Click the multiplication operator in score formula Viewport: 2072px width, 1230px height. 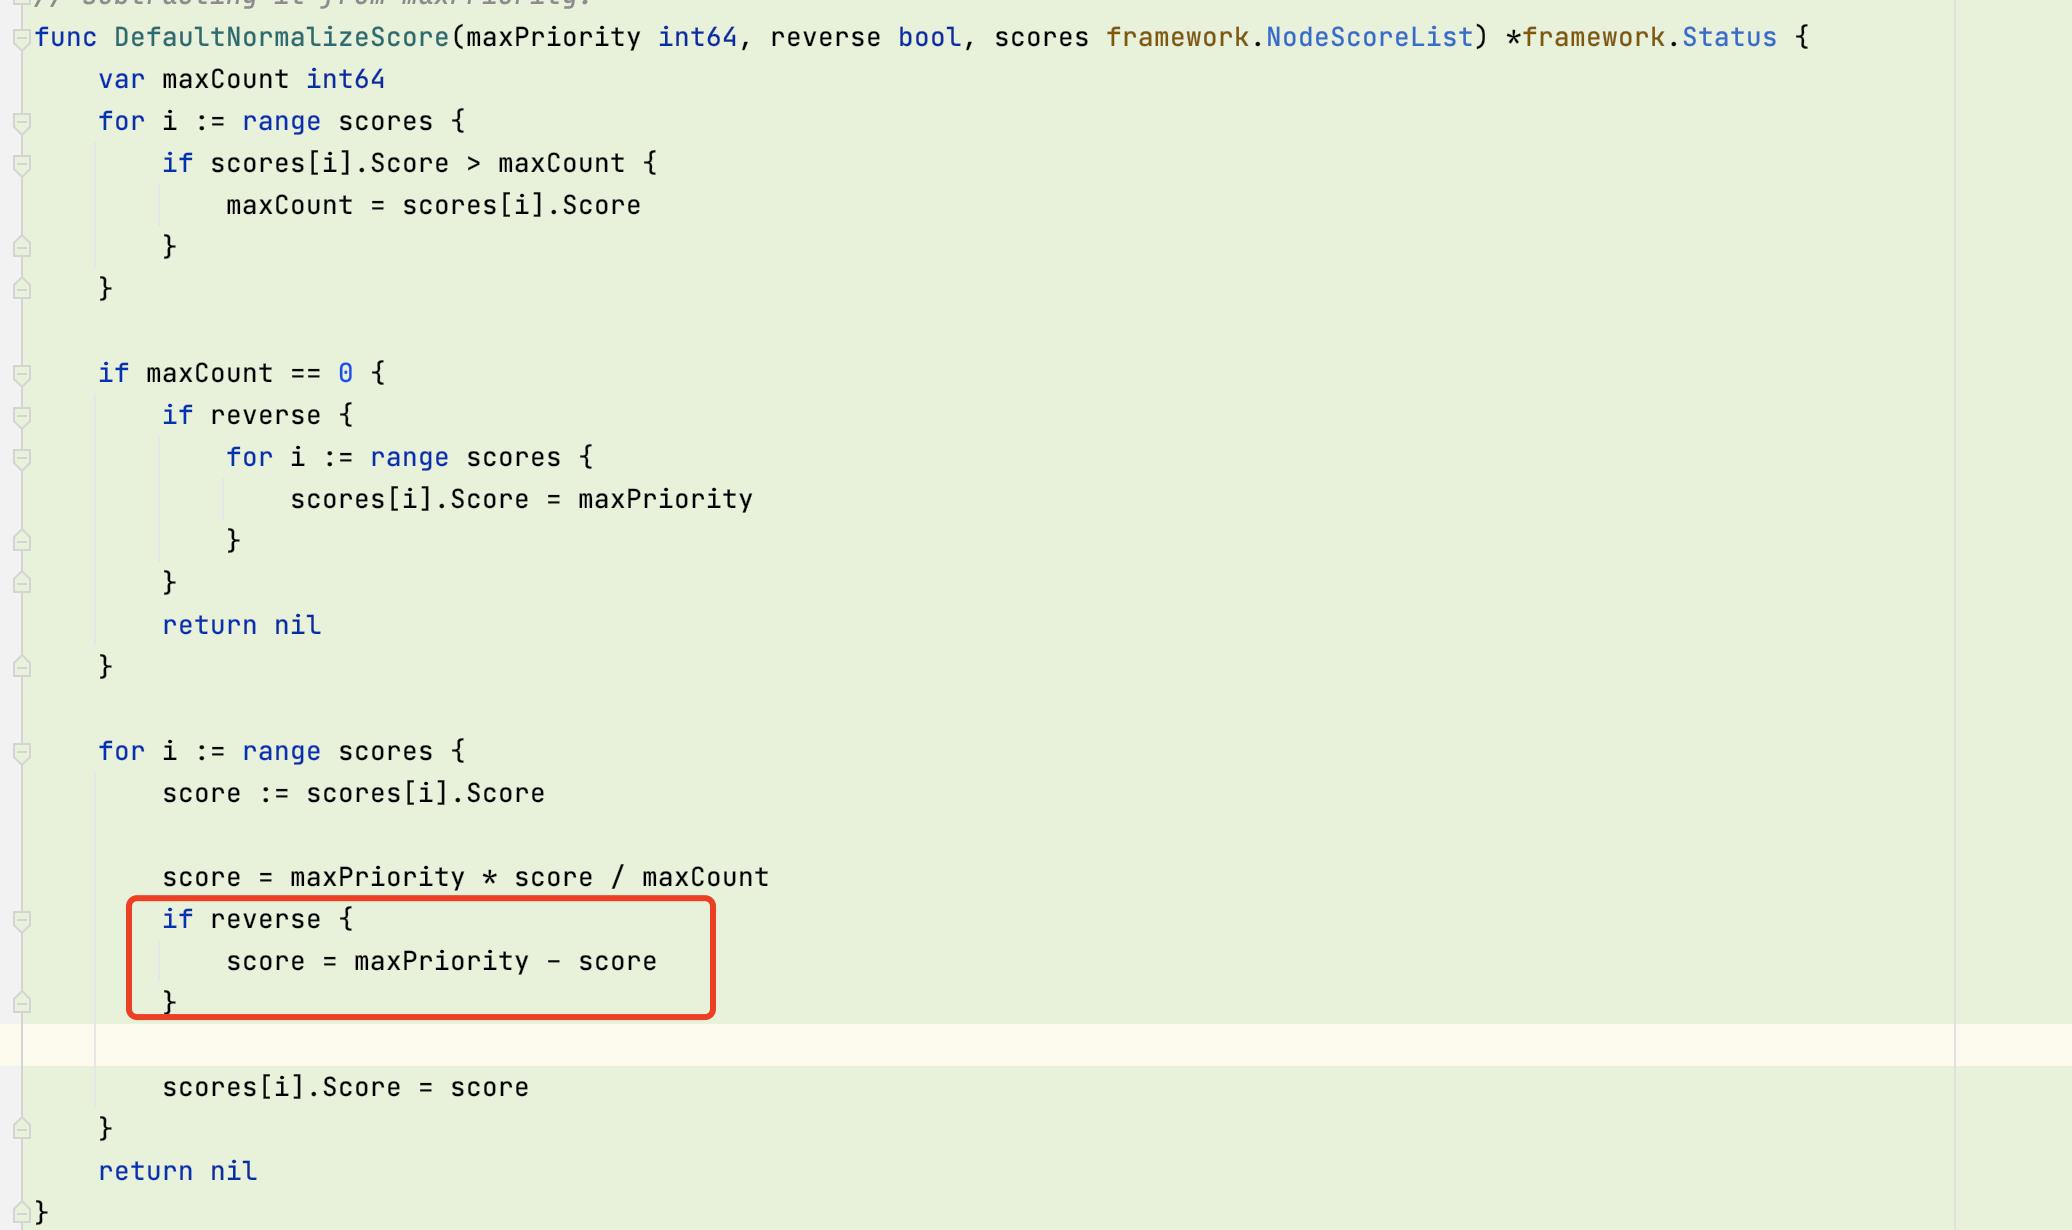click(489, 878)
